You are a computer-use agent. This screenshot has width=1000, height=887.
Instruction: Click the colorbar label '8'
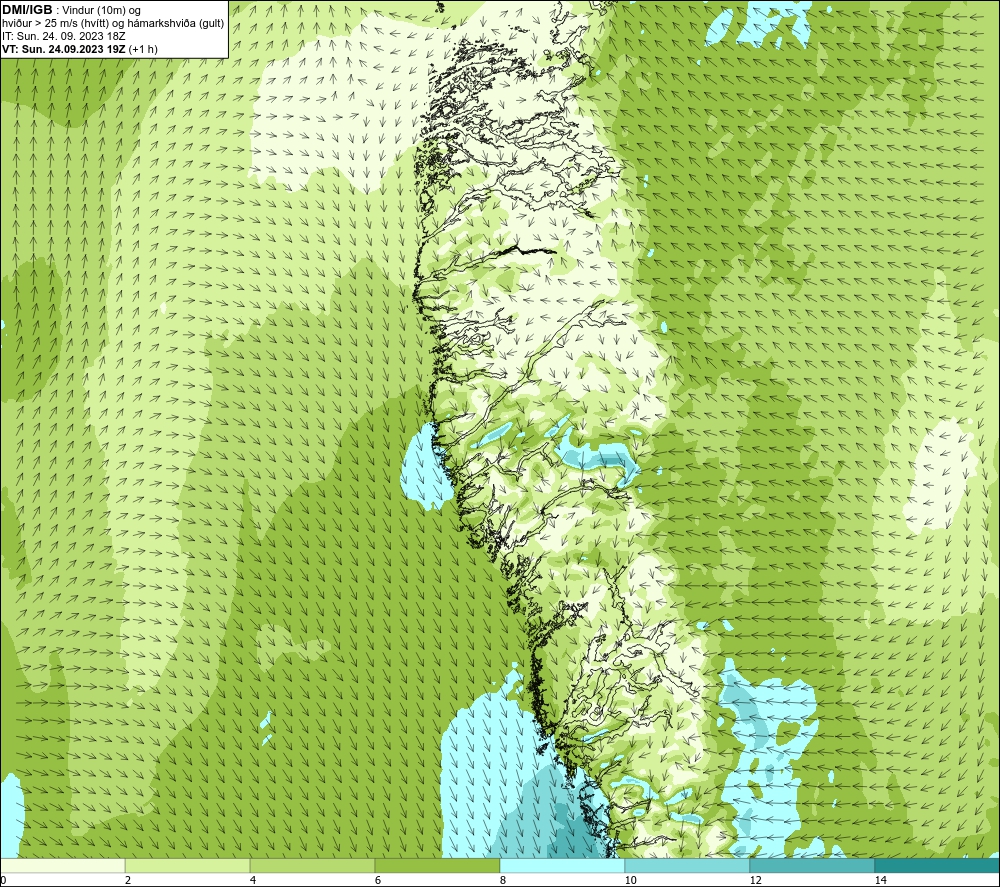click(x=503, y=881)
